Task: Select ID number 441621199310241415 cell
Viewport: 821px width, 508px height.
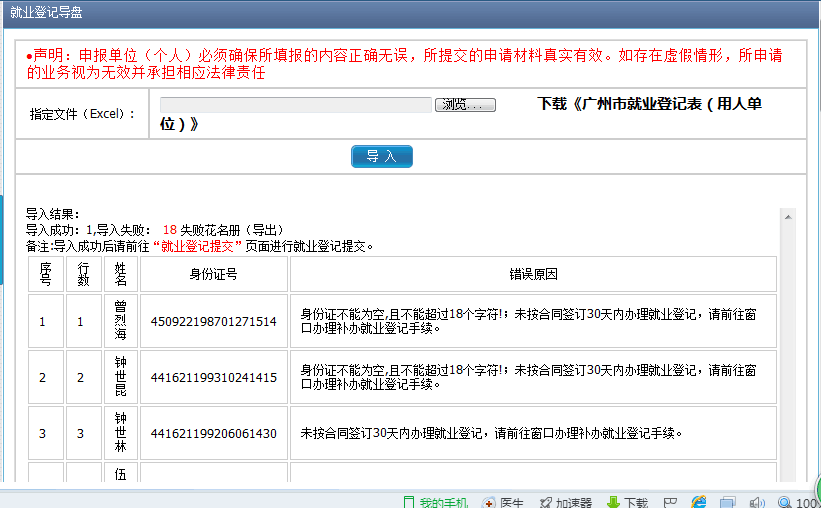Action: pos(213,378)
